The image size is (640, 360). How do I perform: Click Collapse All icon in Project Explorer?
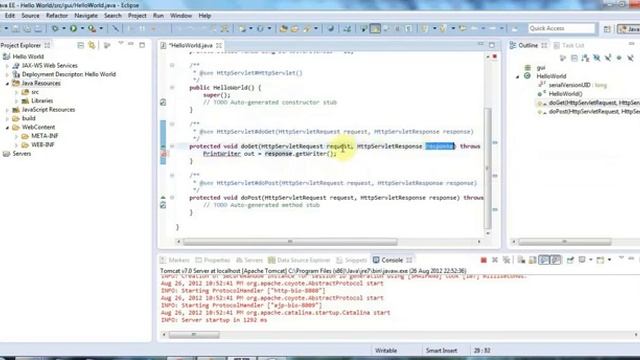click(x=80, y=45)
